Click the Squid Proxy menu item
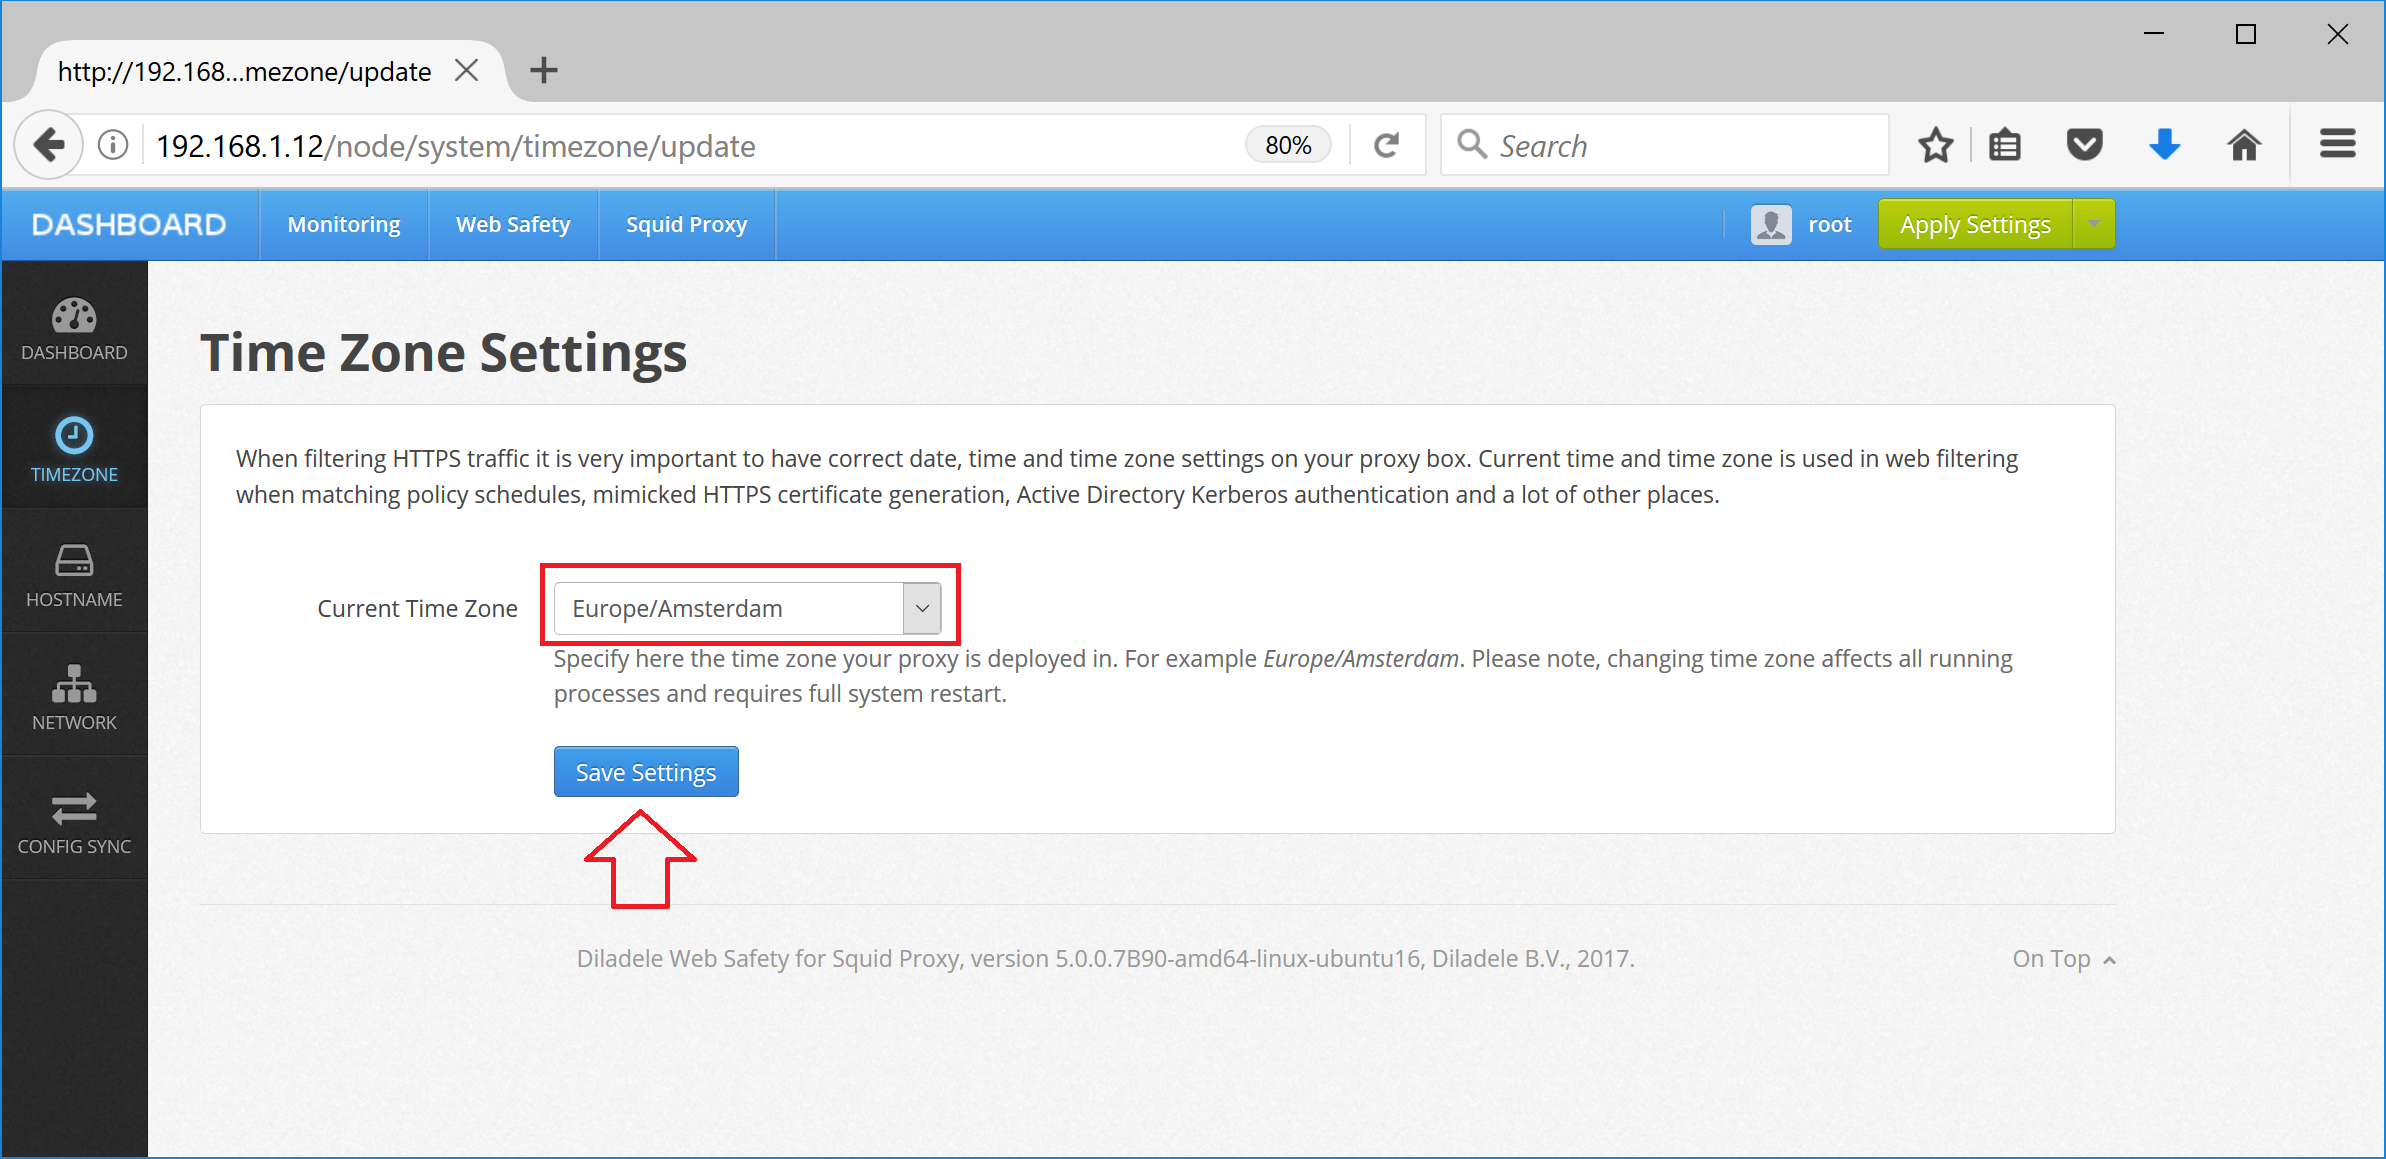The height and width of the screenshot is (1159, 2386). 685,224
